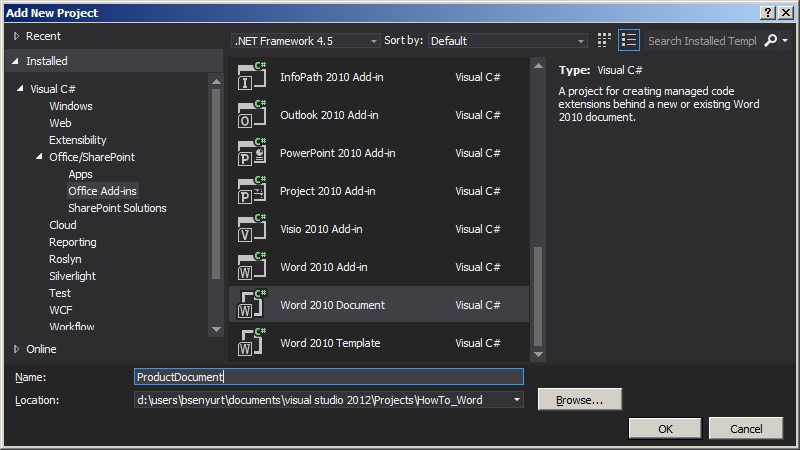
Task: Select the Silverlight category
Action: tap(73, 276)
